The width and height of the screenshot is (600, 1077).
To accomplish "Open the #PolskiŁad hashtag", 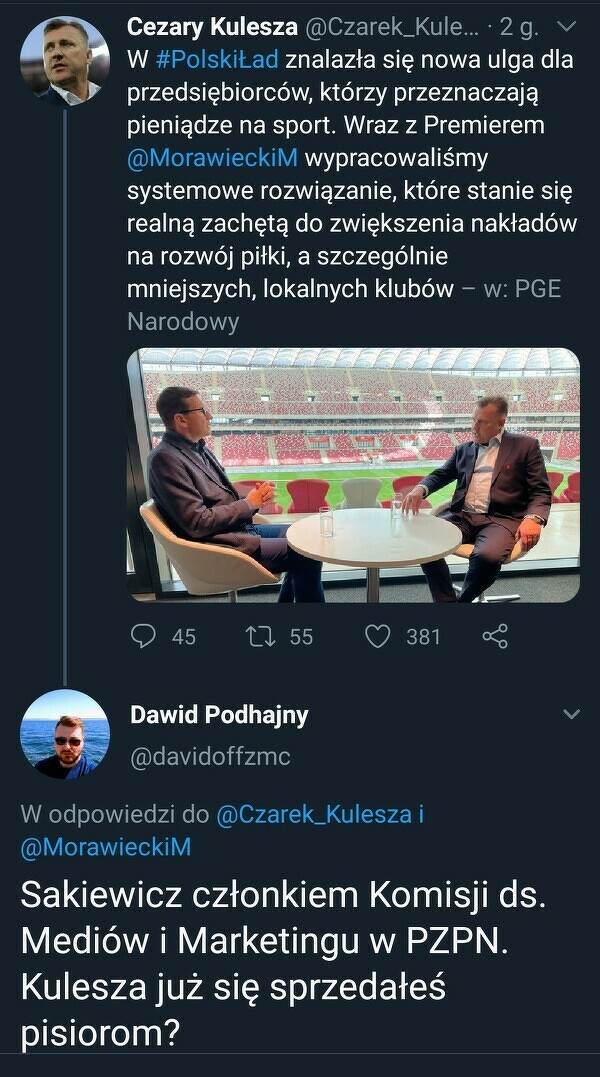I will tap(217, 60).
